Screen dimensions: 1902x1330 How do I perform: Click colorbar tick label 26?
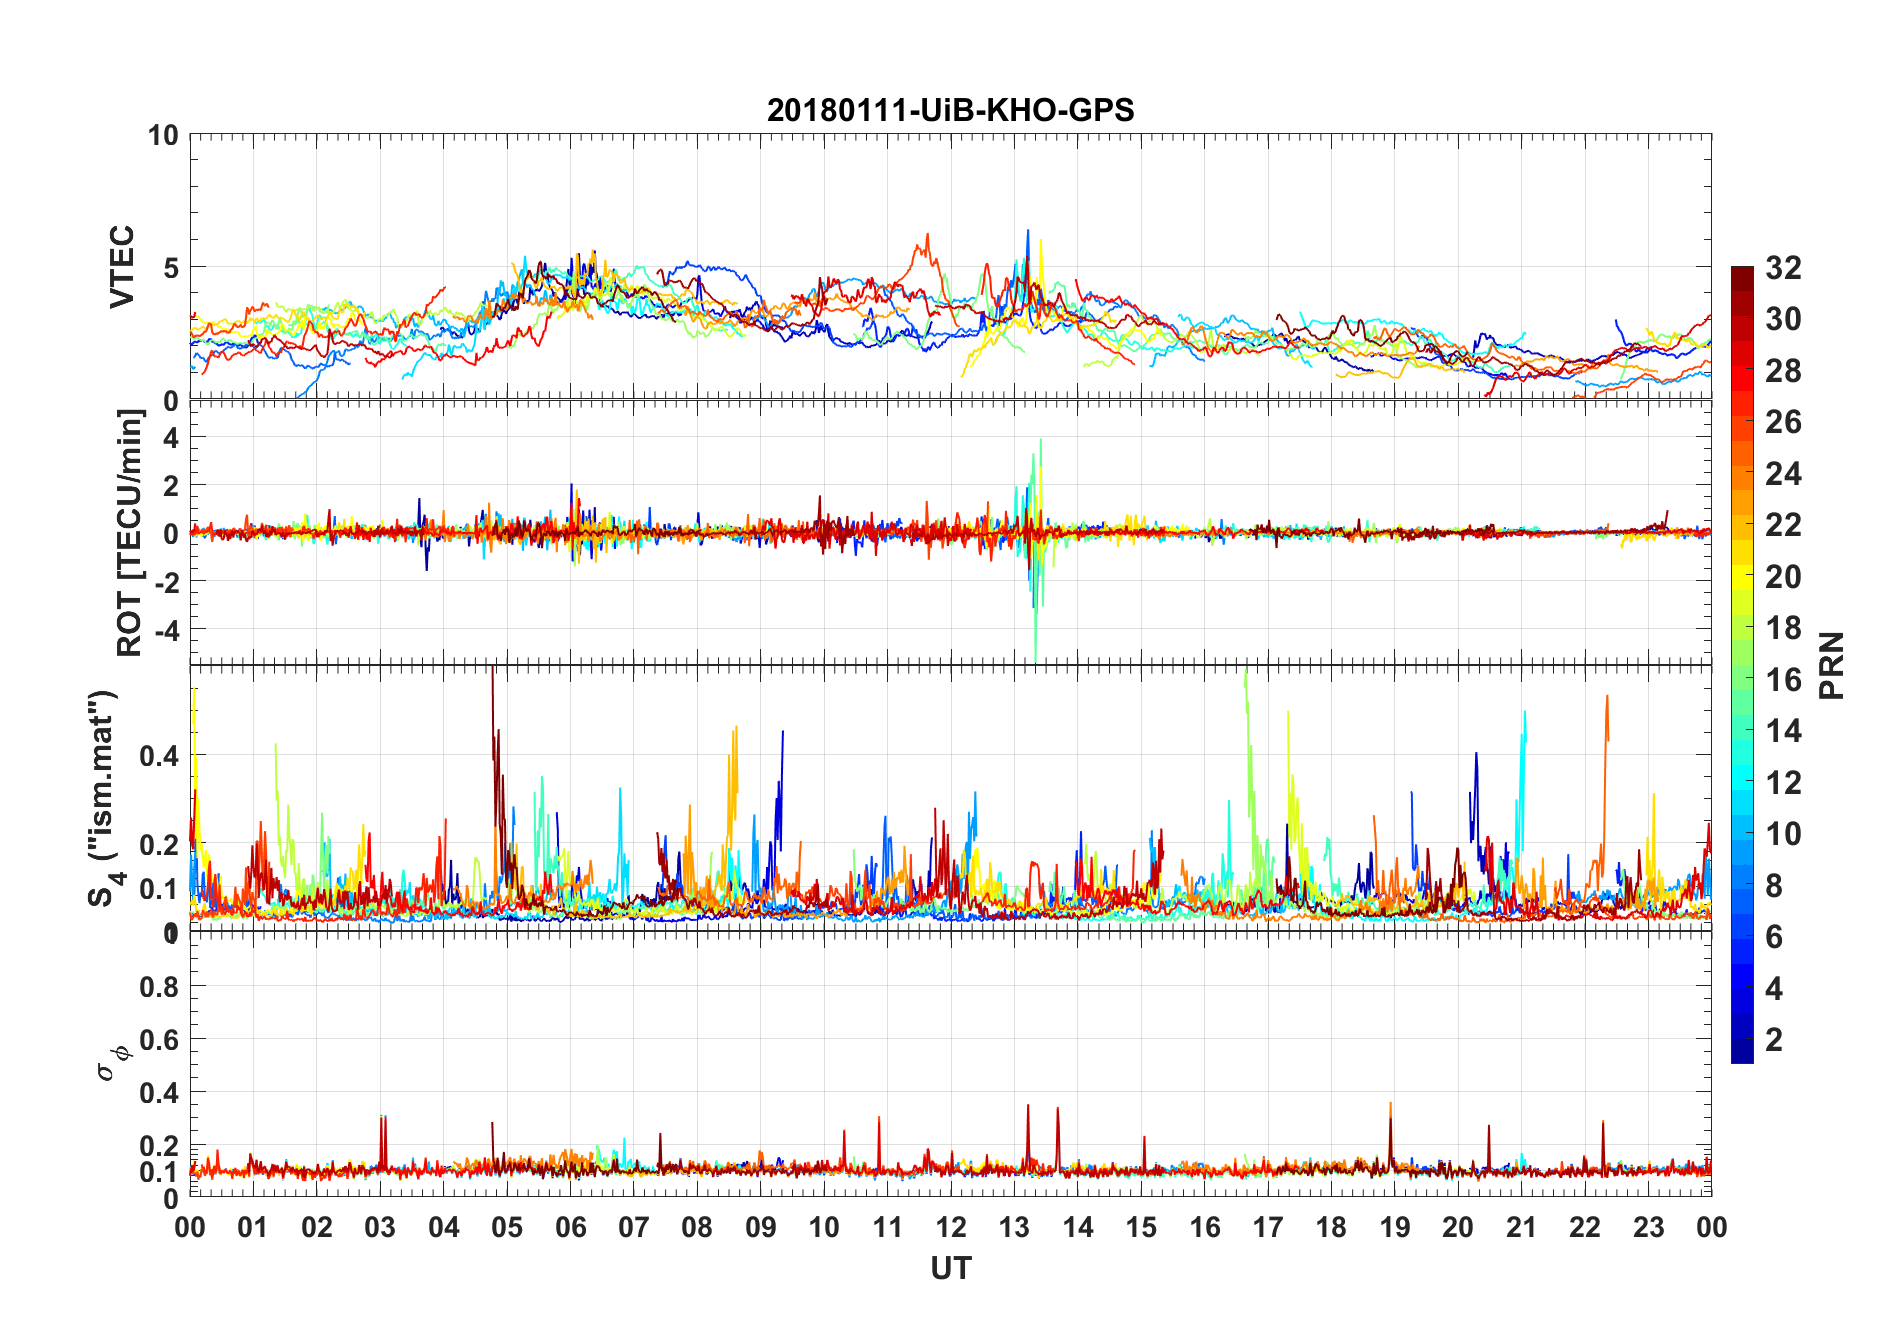point(1783,422)
